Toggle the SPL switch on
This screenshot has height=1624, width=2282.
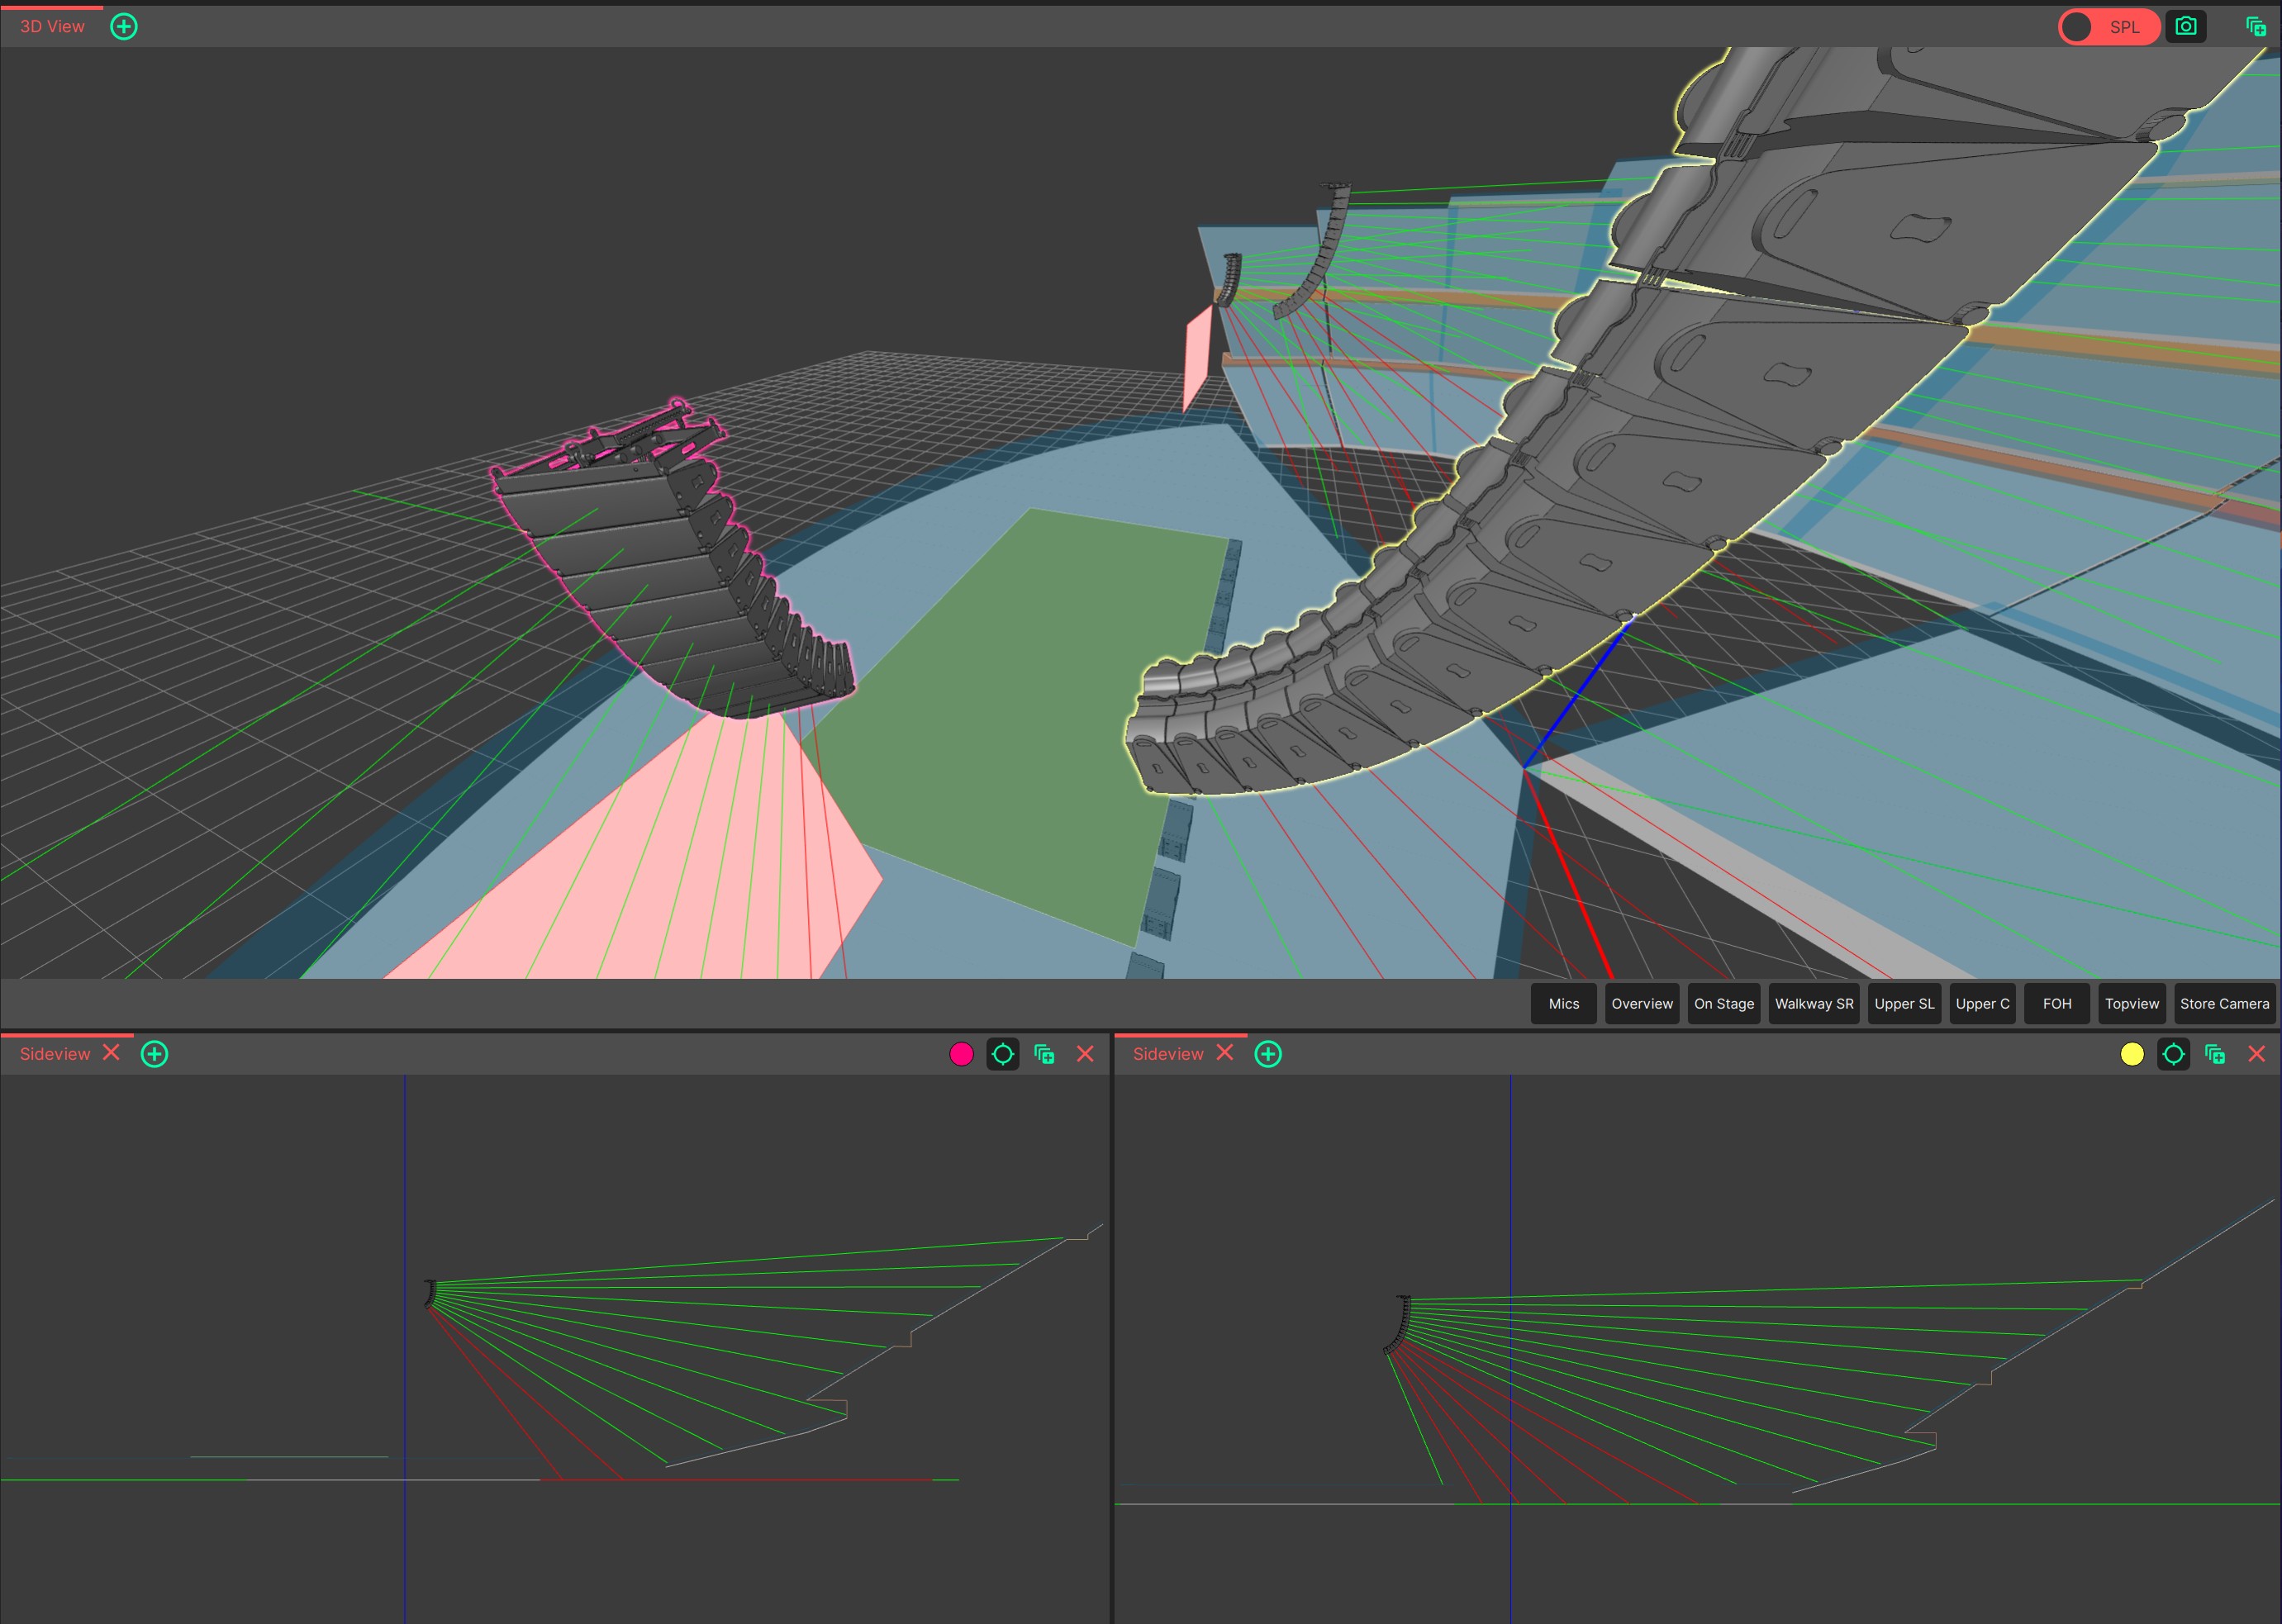pos(2108,27)
